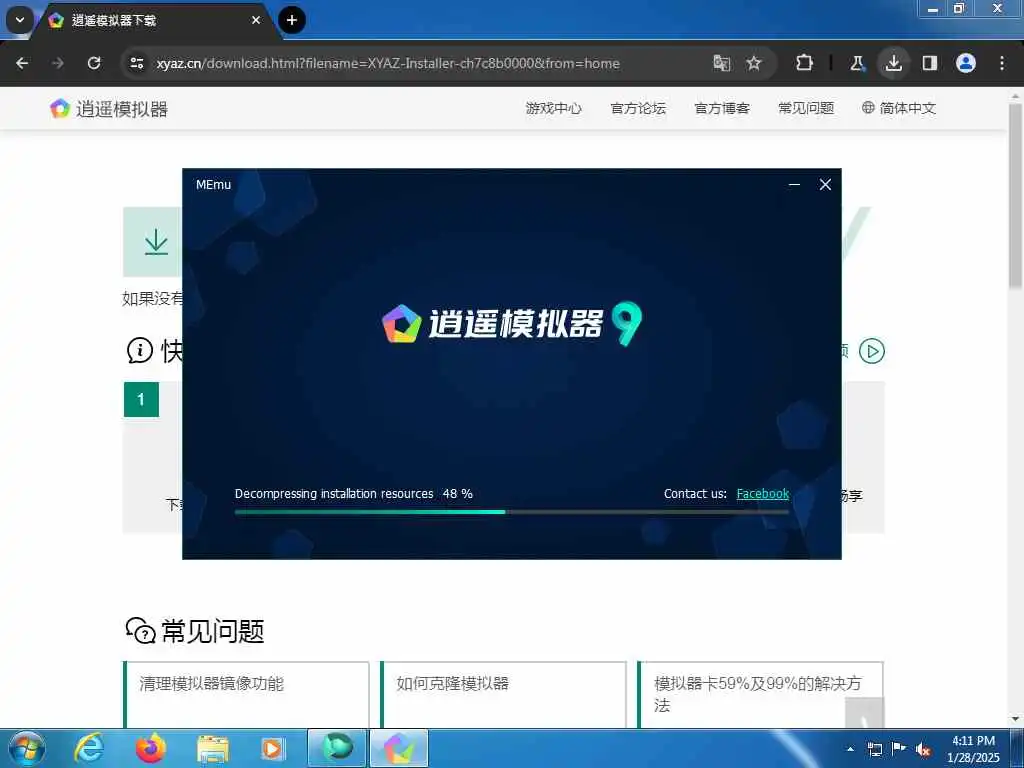Open the Windows Start menu
This screenshot has height=768, width=1024.
[x=26, y=748]
